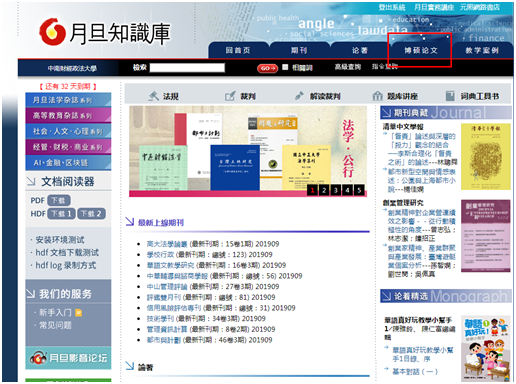
Task: Click the 期刊典藏 arrow icon
Action: pos(386,113)
